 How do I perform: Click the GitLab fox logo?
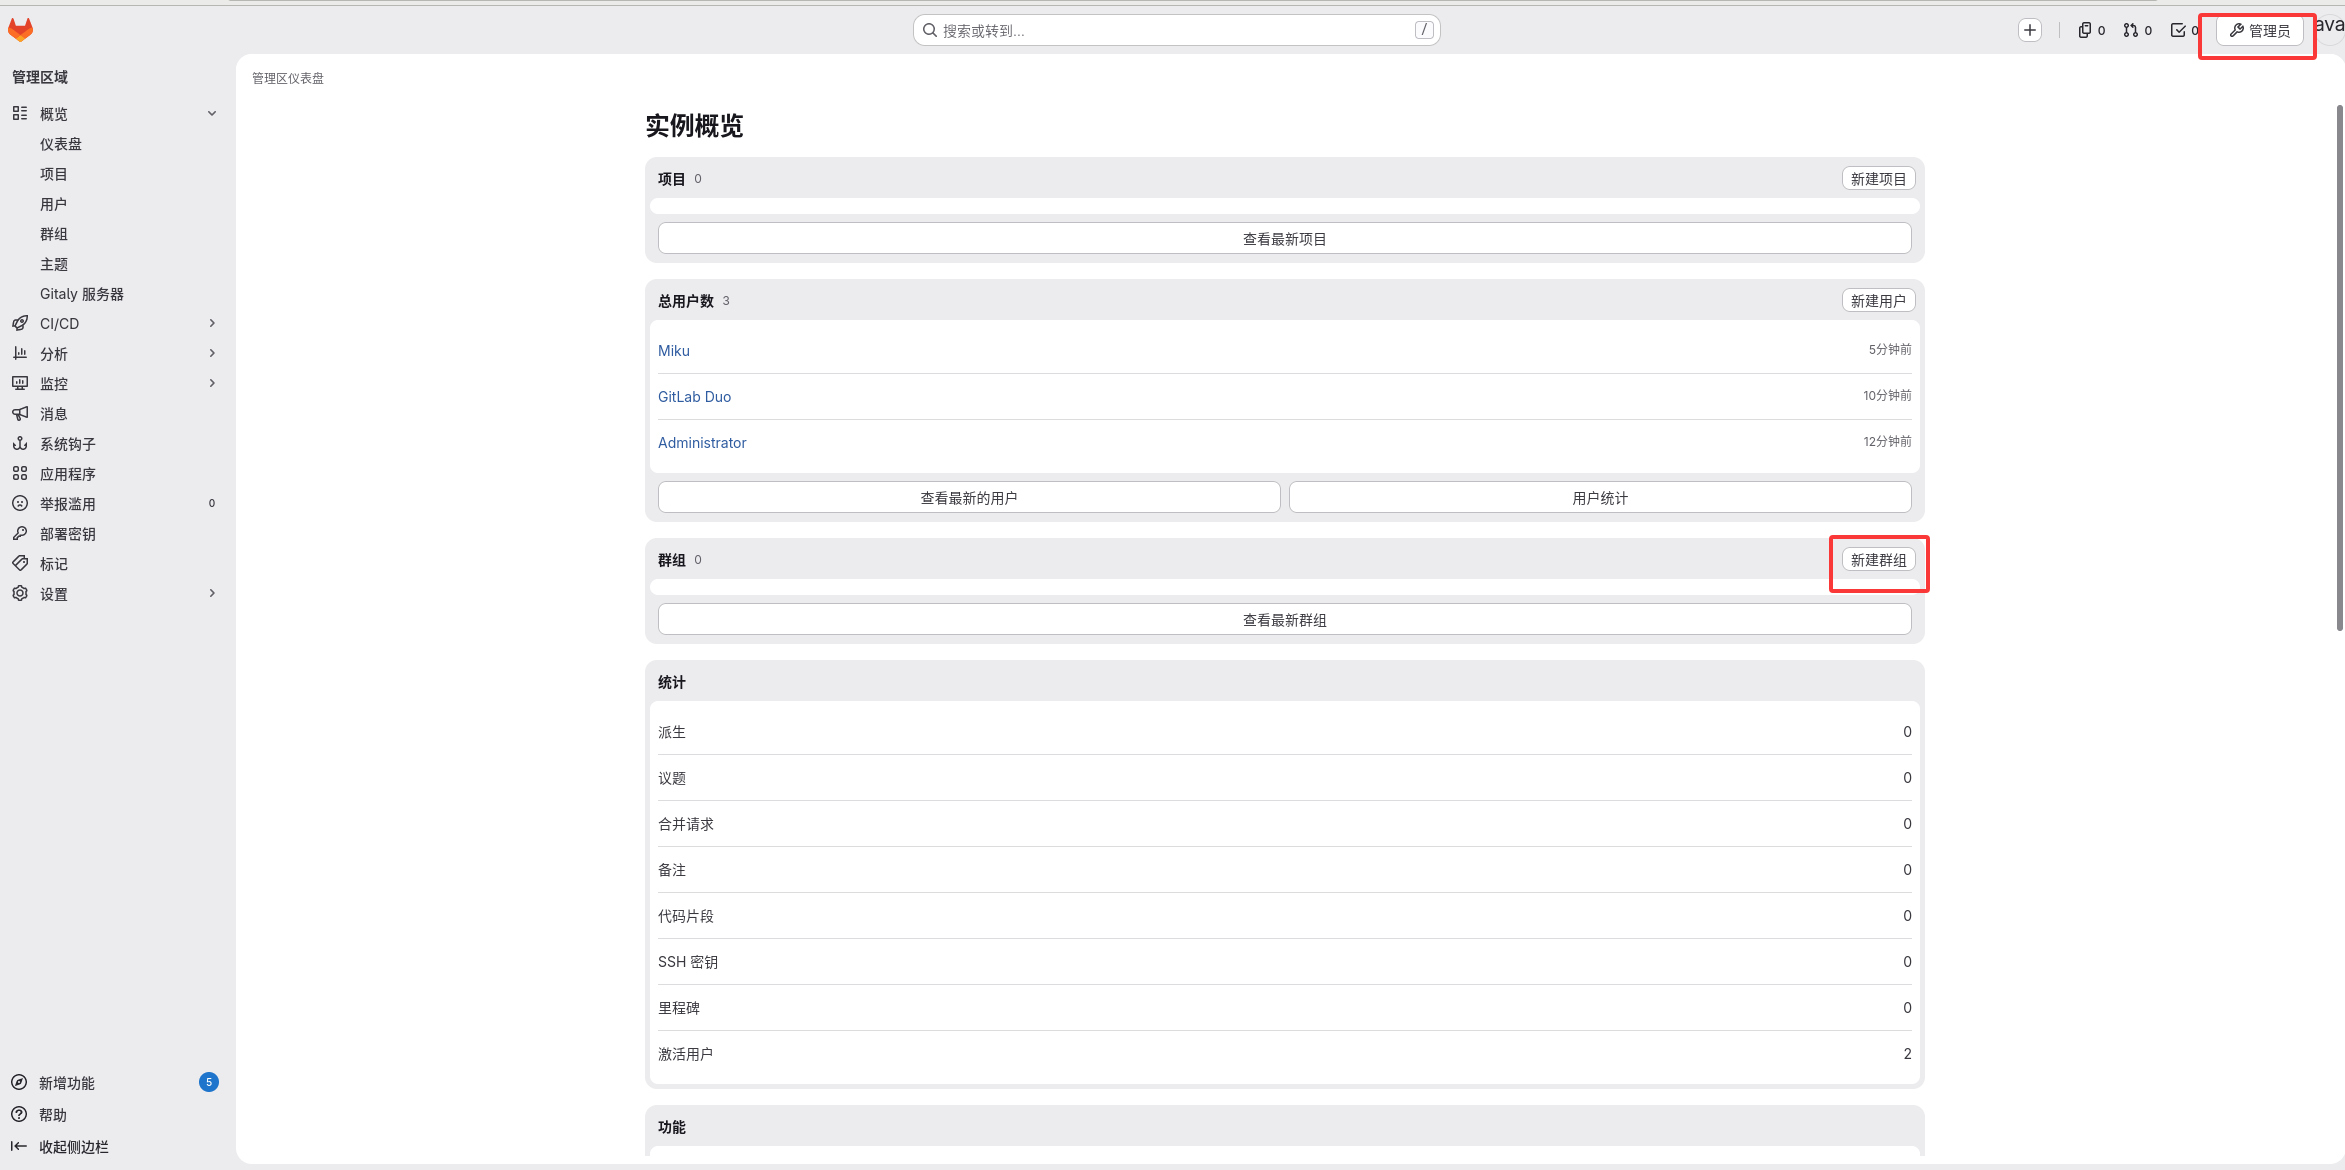pos(20,30)
